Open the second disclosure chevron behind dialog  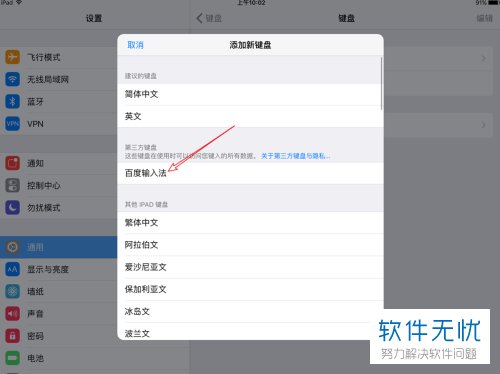484,125
